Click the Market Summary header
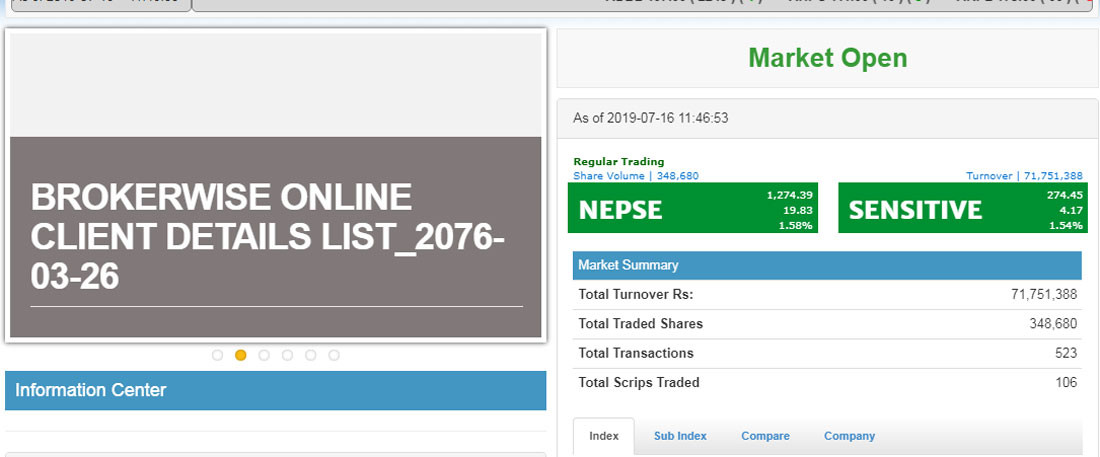1100x457 pixels. tap(827, 265)
